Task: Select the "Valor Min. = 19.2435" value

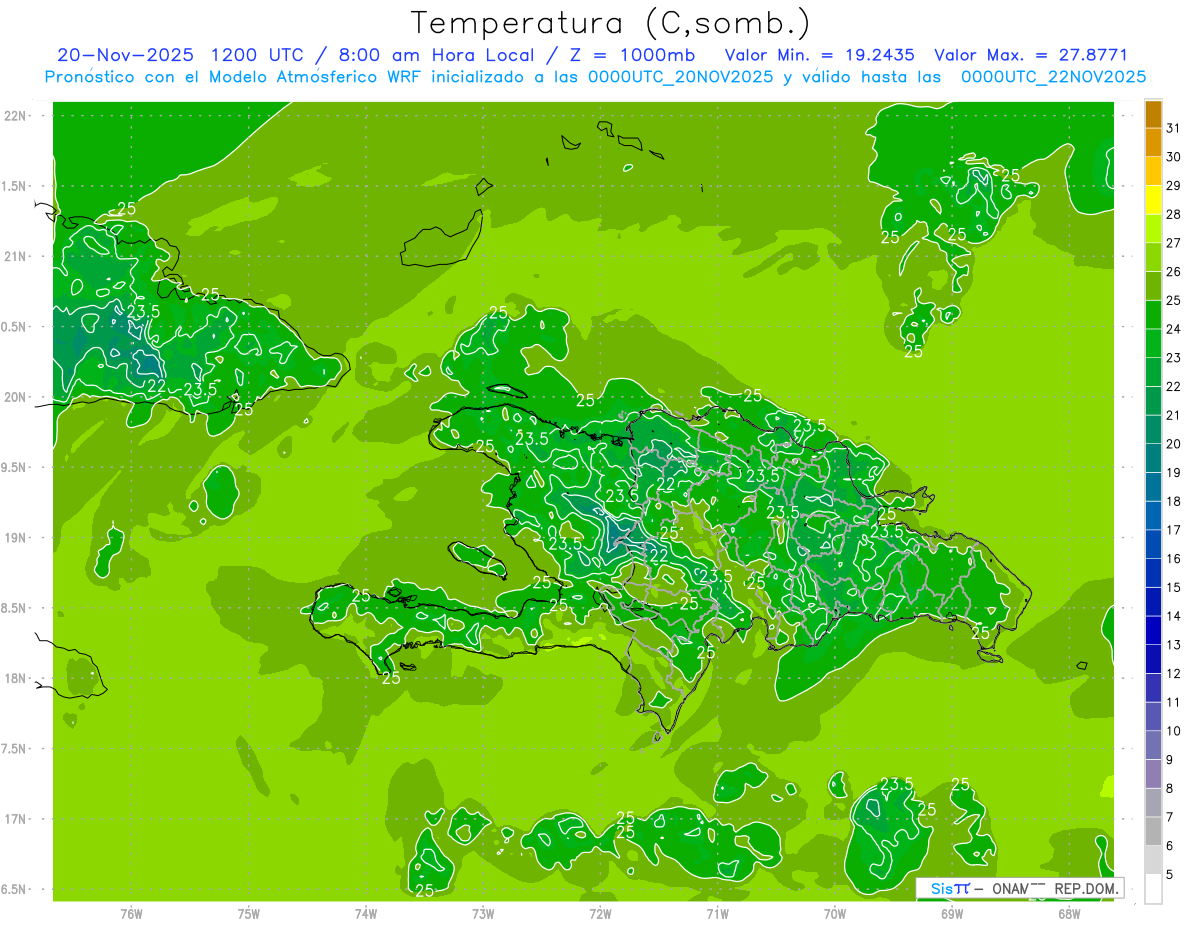Action: click(819, 55)
